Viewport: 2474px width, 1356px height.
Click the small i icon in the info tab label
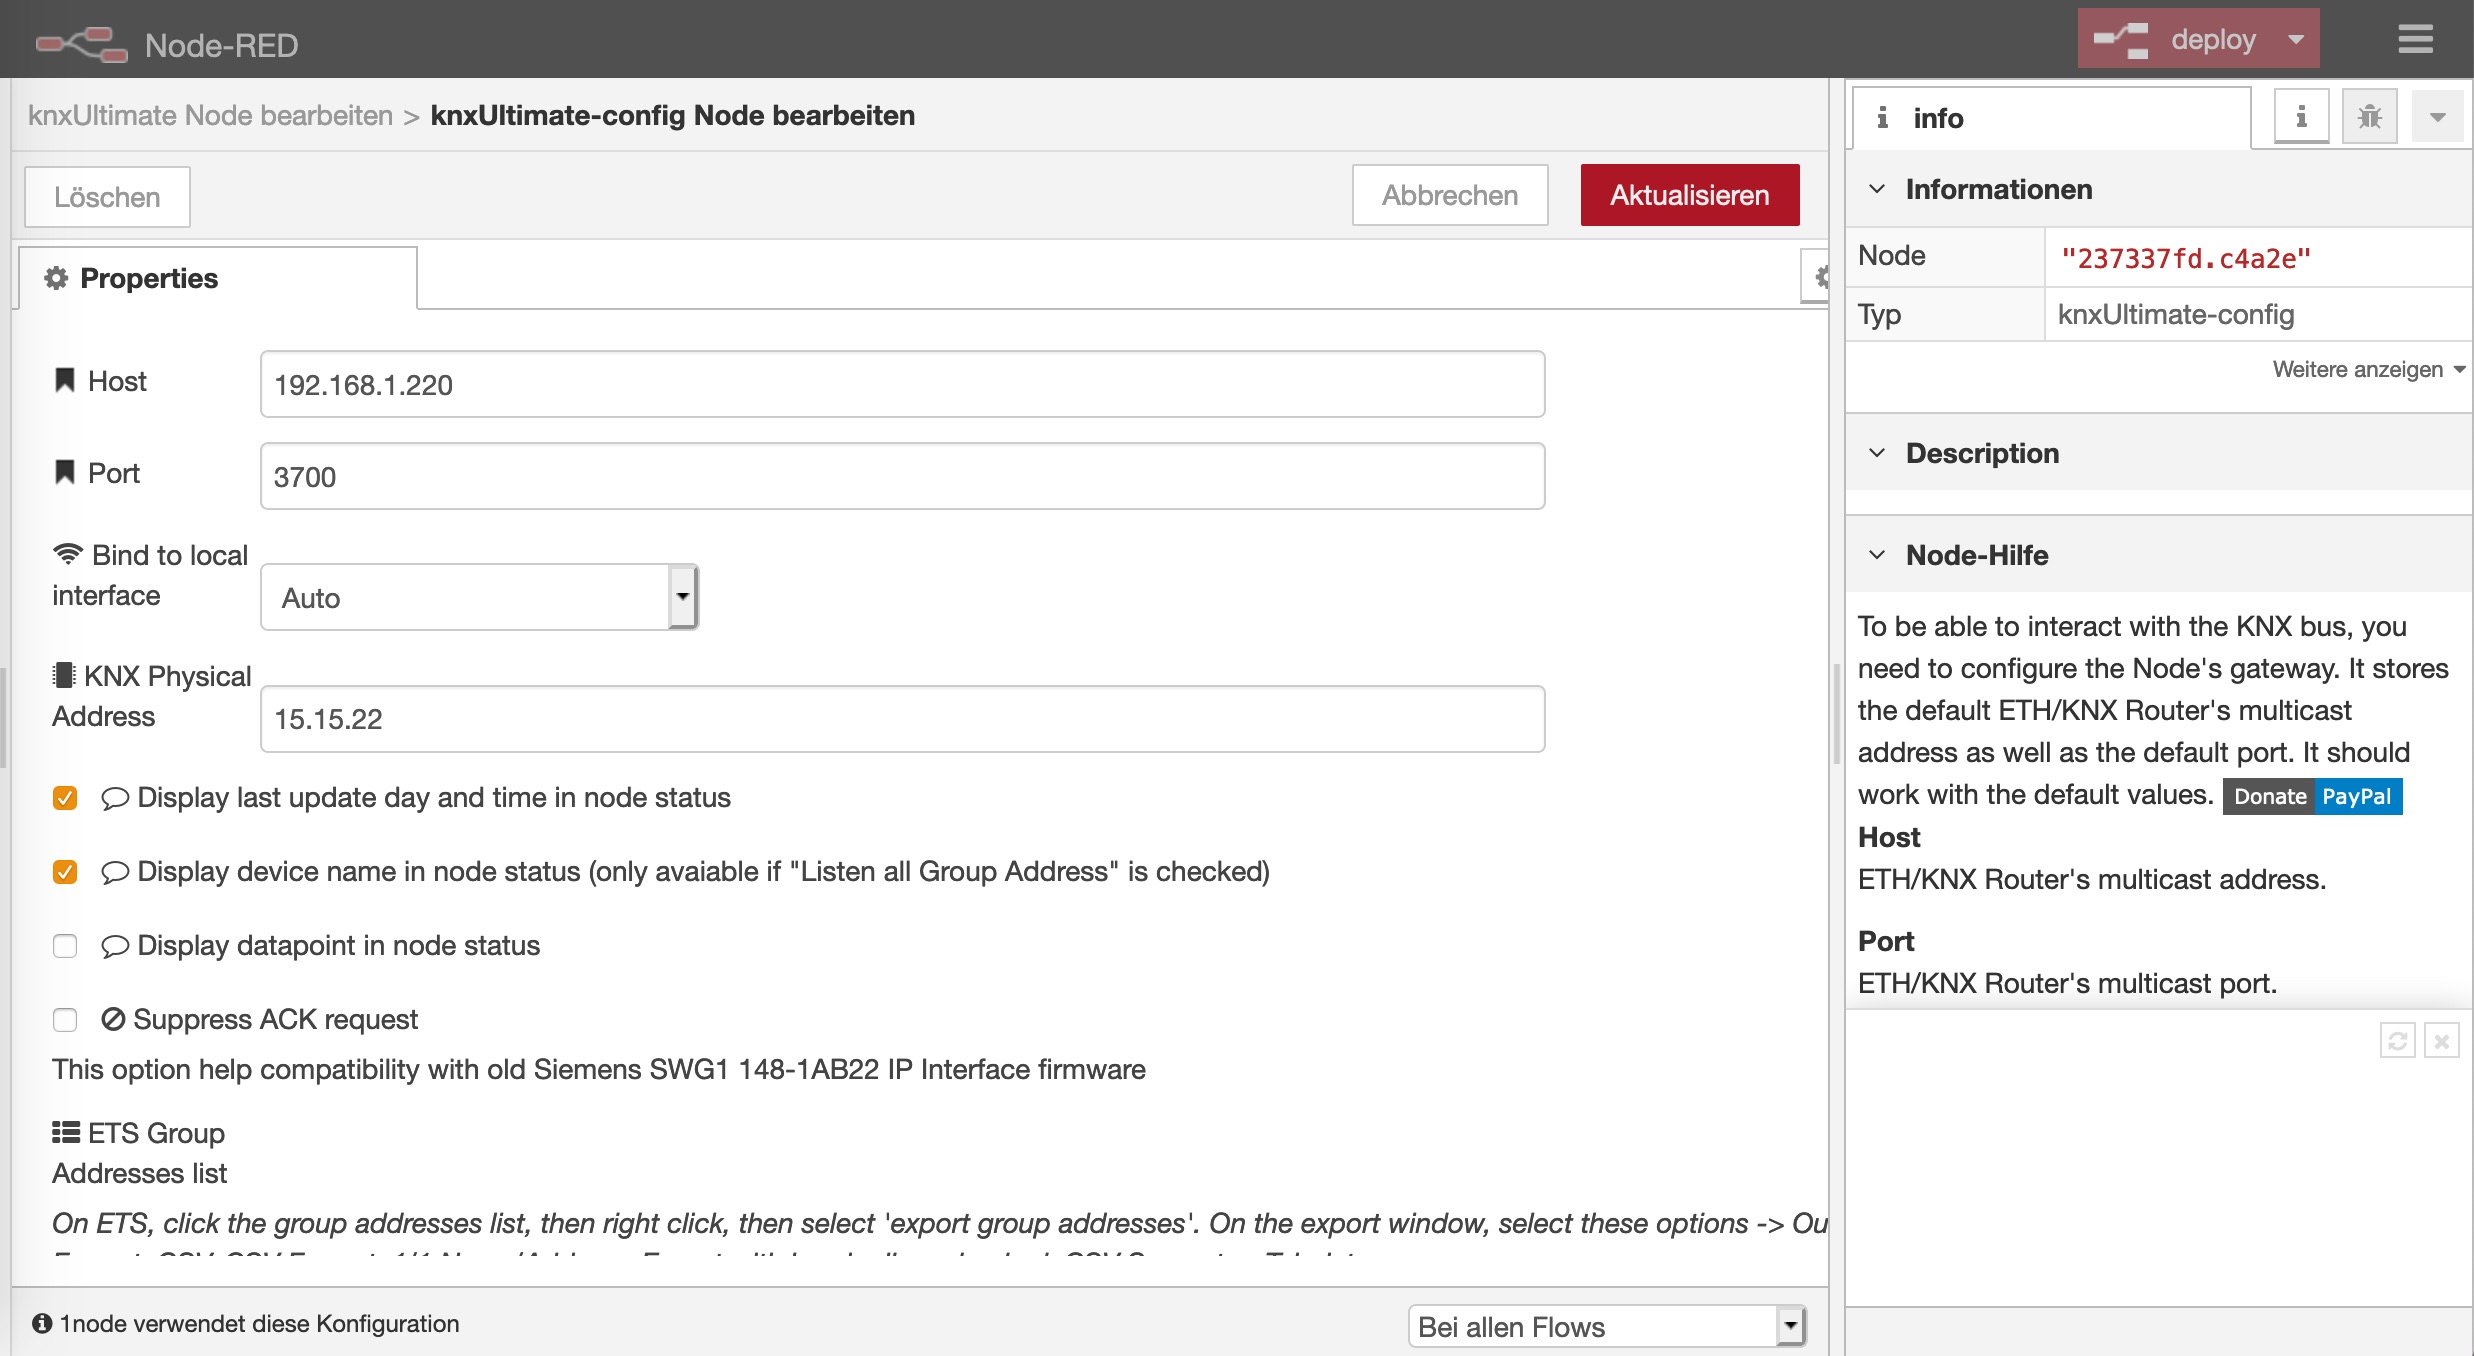1882,118
